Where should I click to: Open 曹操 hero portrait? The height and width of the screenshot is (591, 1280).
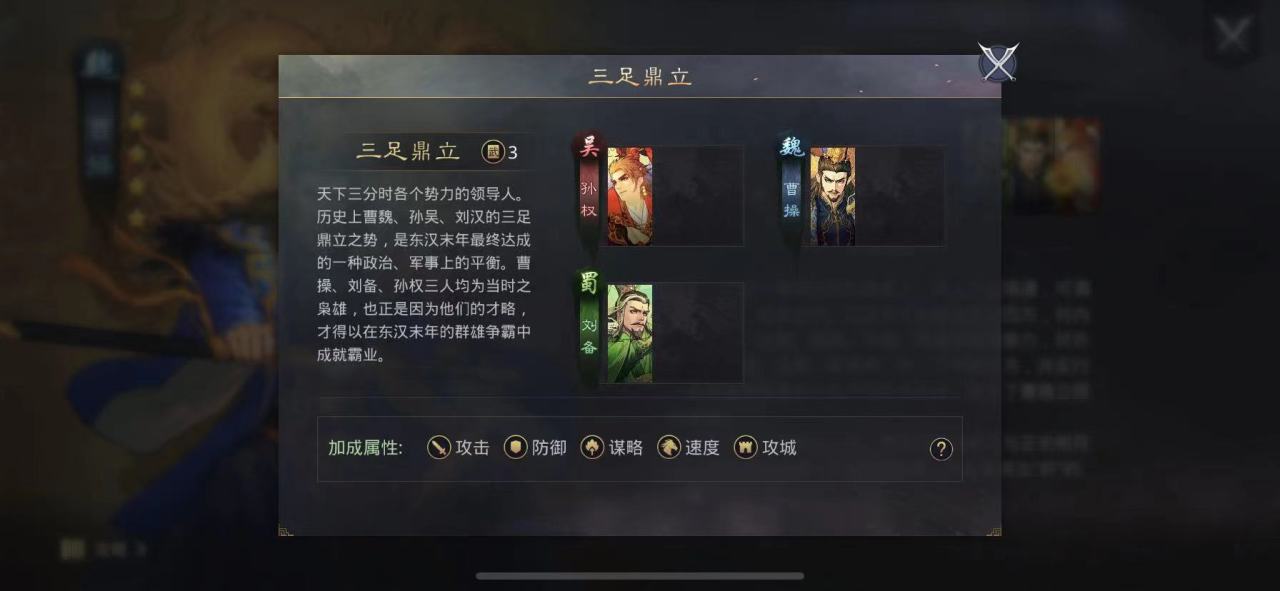[832, 196]
